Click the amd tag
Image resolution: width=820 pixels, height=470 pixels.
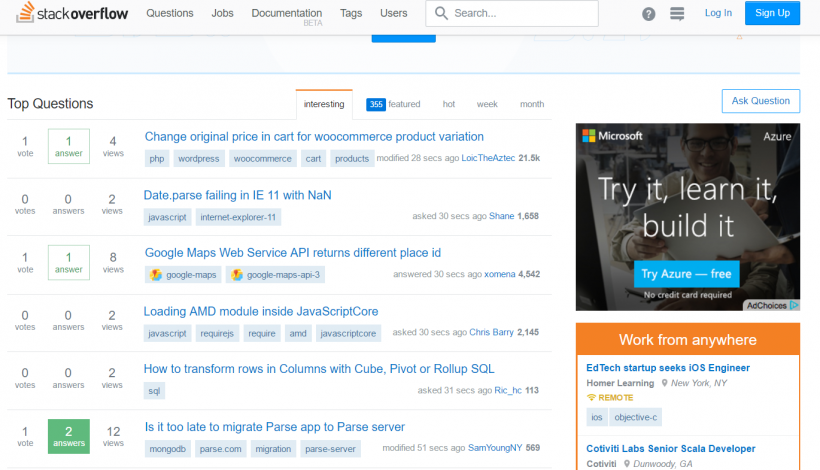298,333
